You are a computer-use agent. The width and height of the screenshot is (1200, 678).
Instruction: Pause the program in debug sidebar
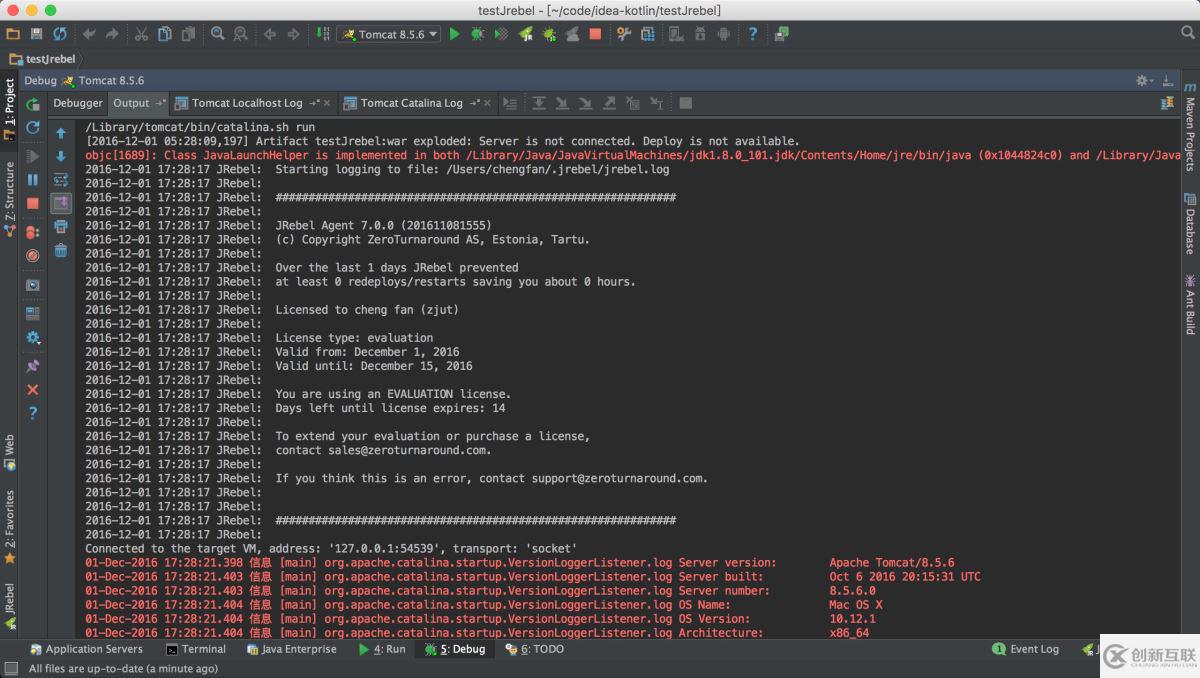(33, 180)
